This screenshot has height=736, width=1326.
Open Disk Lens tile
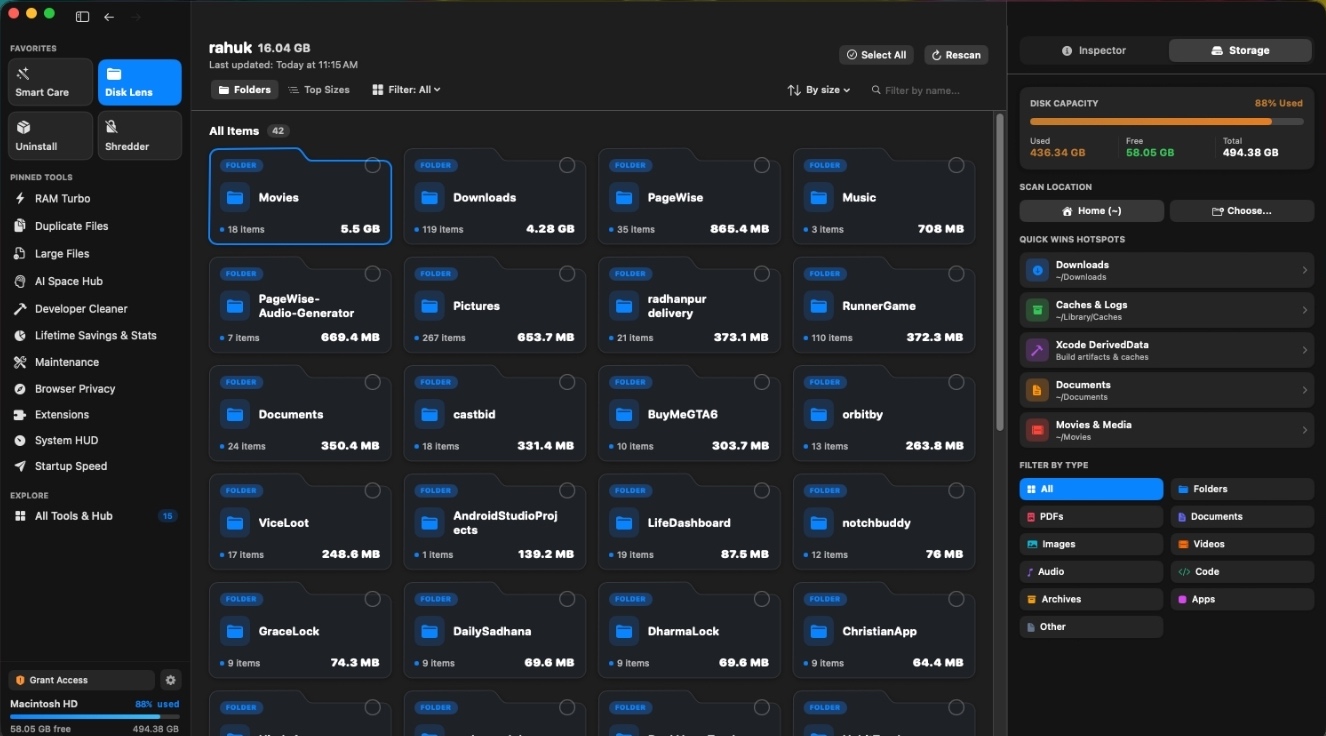tap(140, 82)
